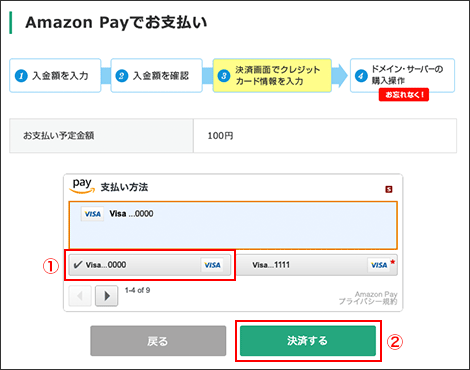
Task: Click the gray 戻る button
Action: tap(158, 341)
